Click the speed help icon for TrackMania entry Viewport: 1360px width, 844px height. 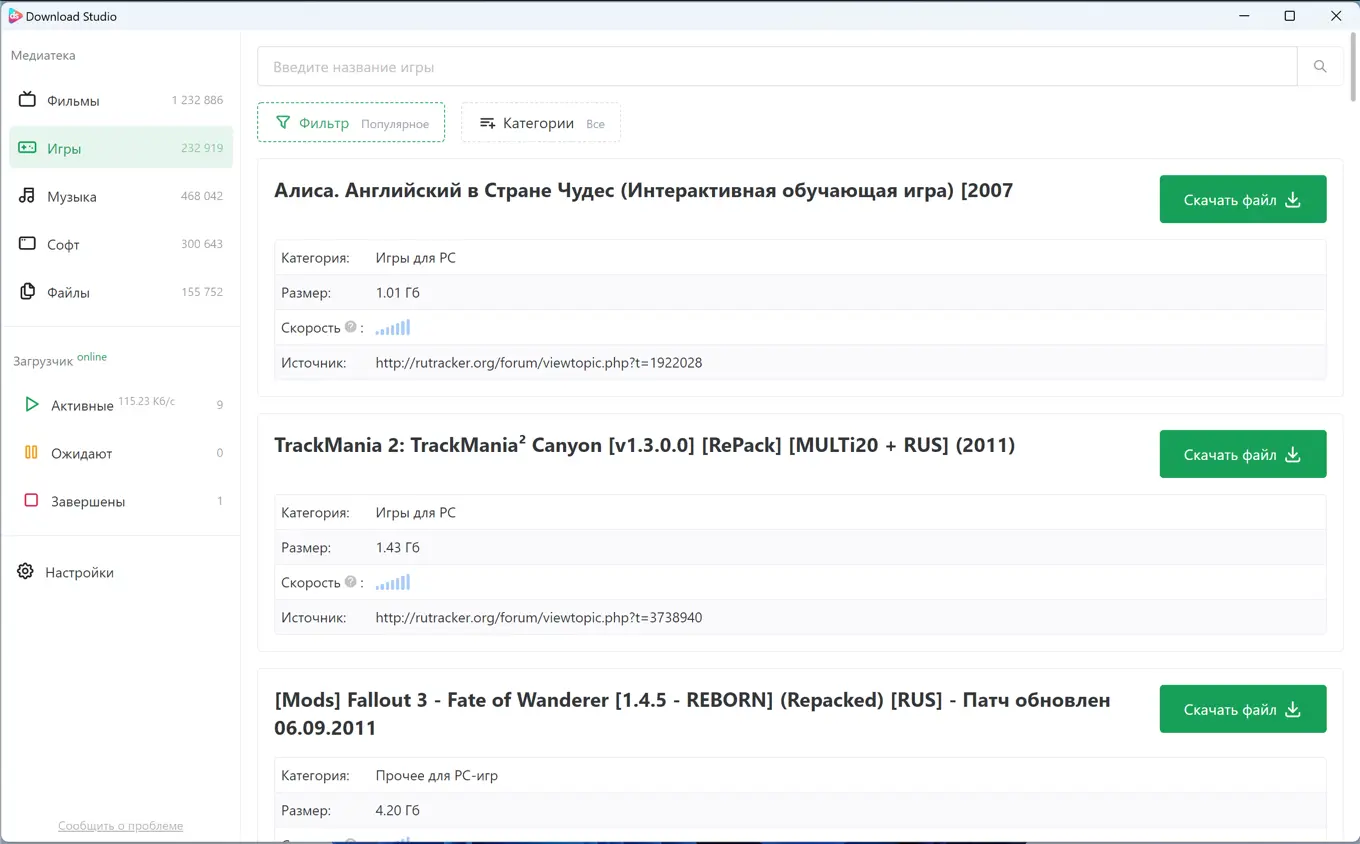tap(350, 582)
